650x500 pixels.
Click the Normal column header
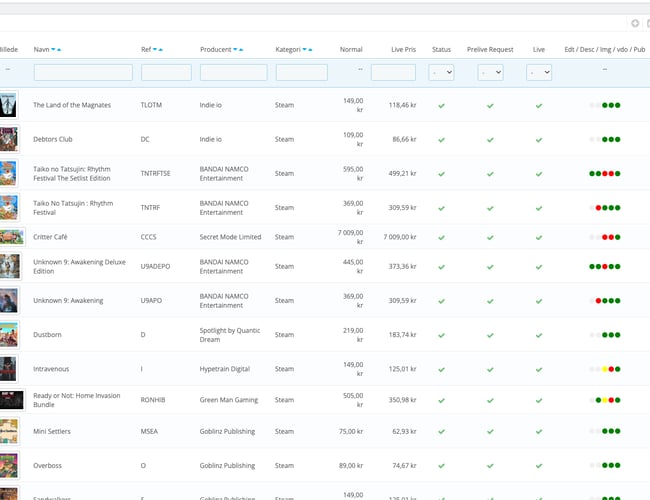351,49
